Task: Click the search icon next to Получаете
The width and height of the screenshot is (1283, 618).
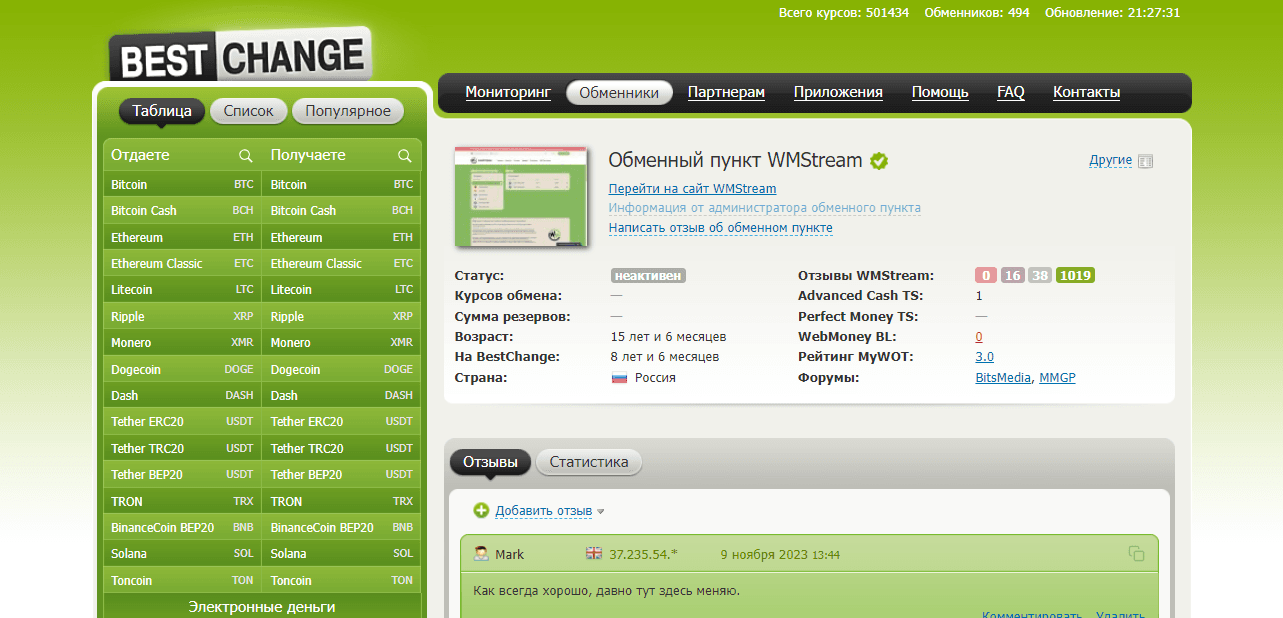Action: pos(405,156)
